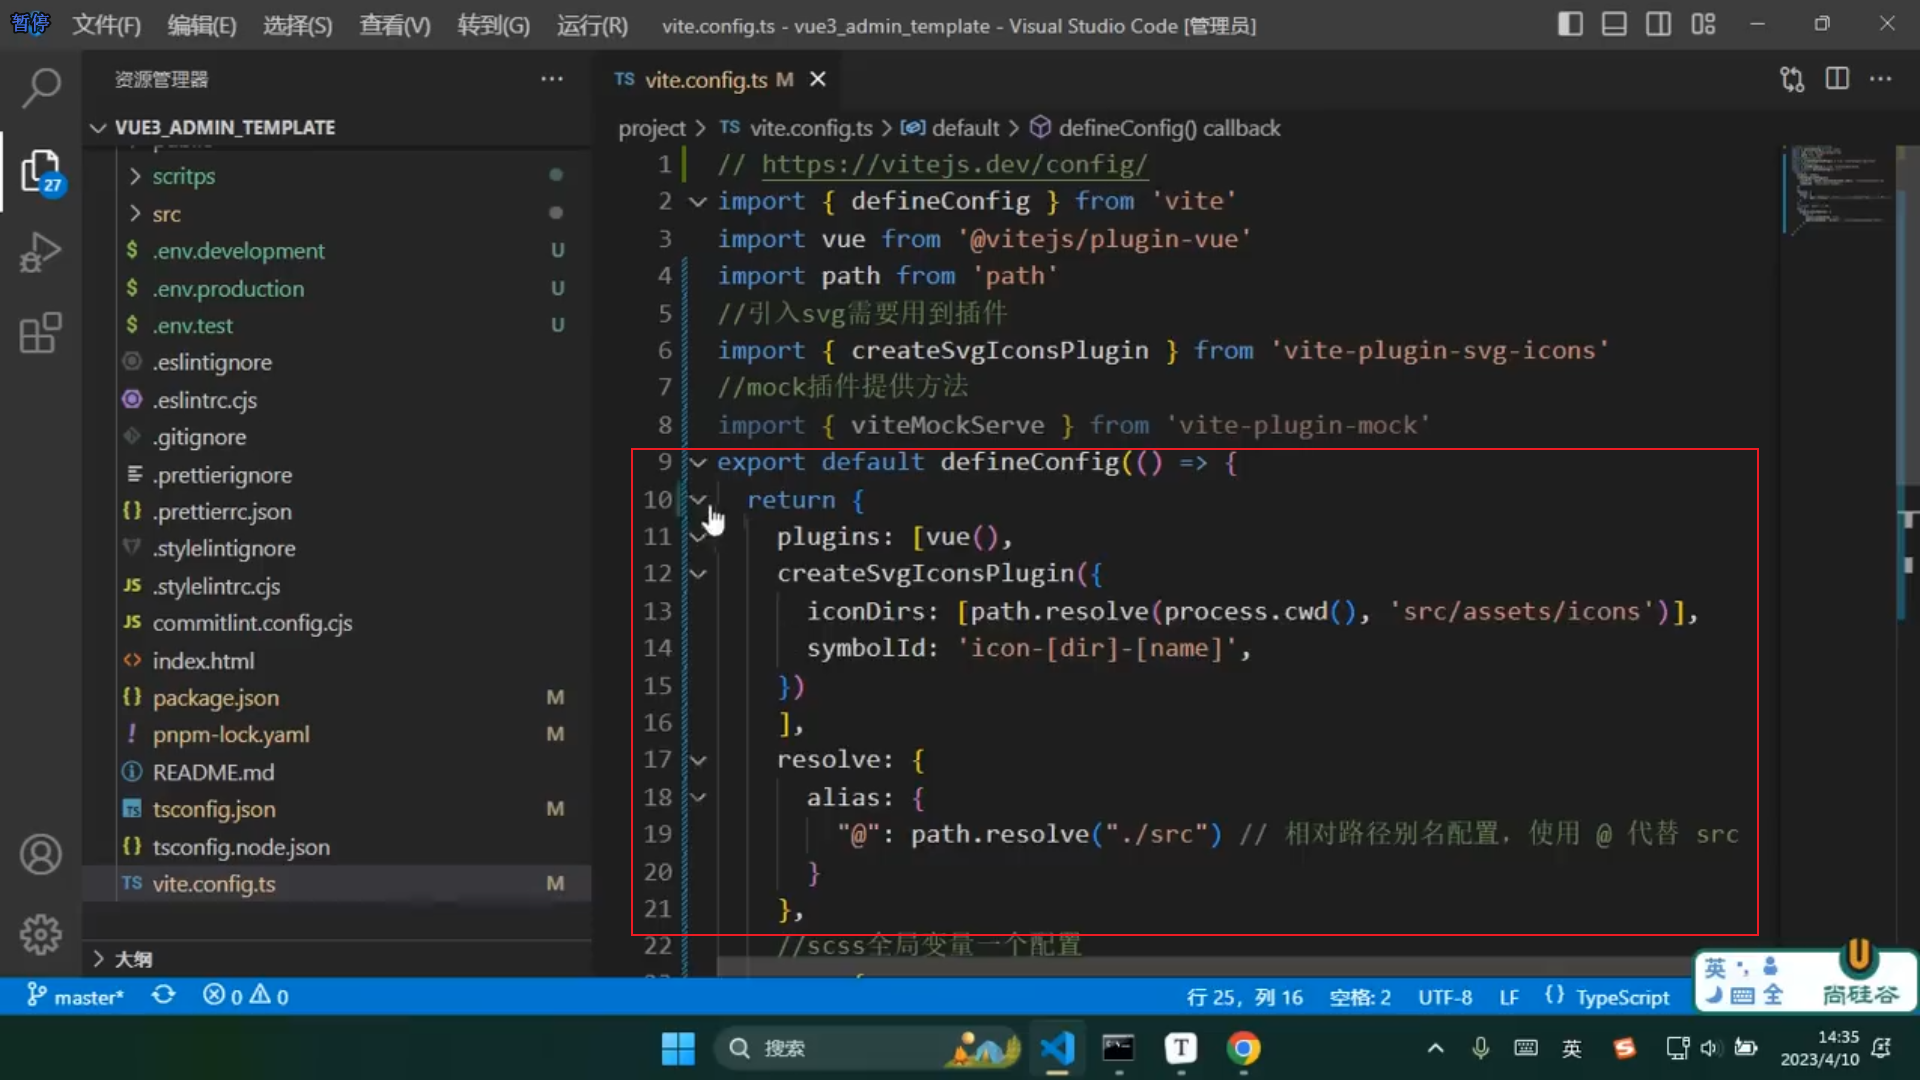
Task: Open the 选择(S) menu
Action: (297, 25)
